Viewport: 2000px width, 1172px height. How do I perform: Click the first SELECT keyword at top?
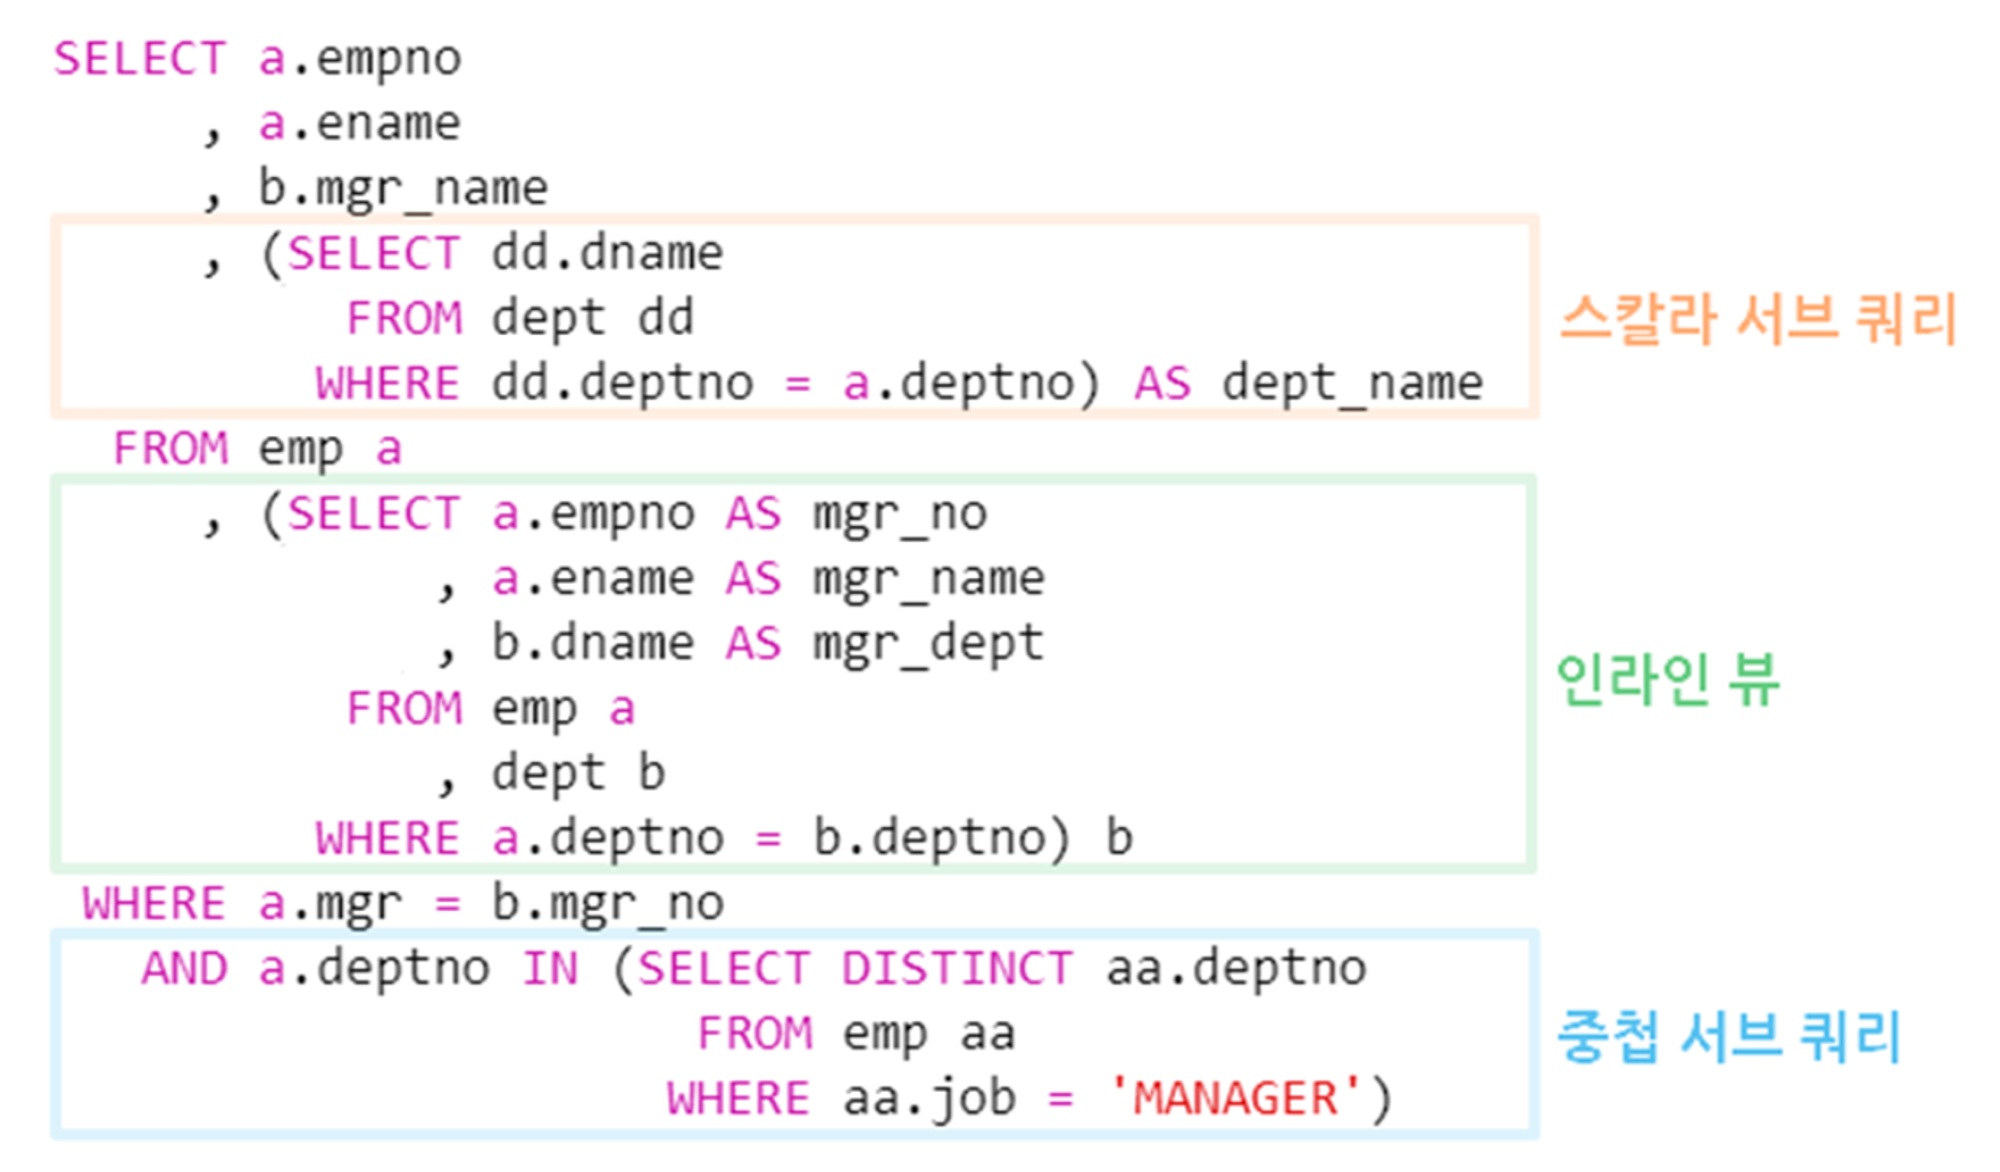140,58
